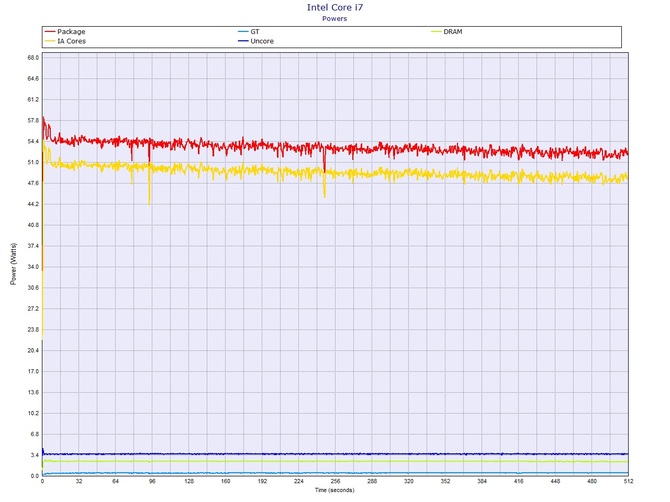Click the 68.0 y-axis value
Screen dimensions: 670x502
33,58
